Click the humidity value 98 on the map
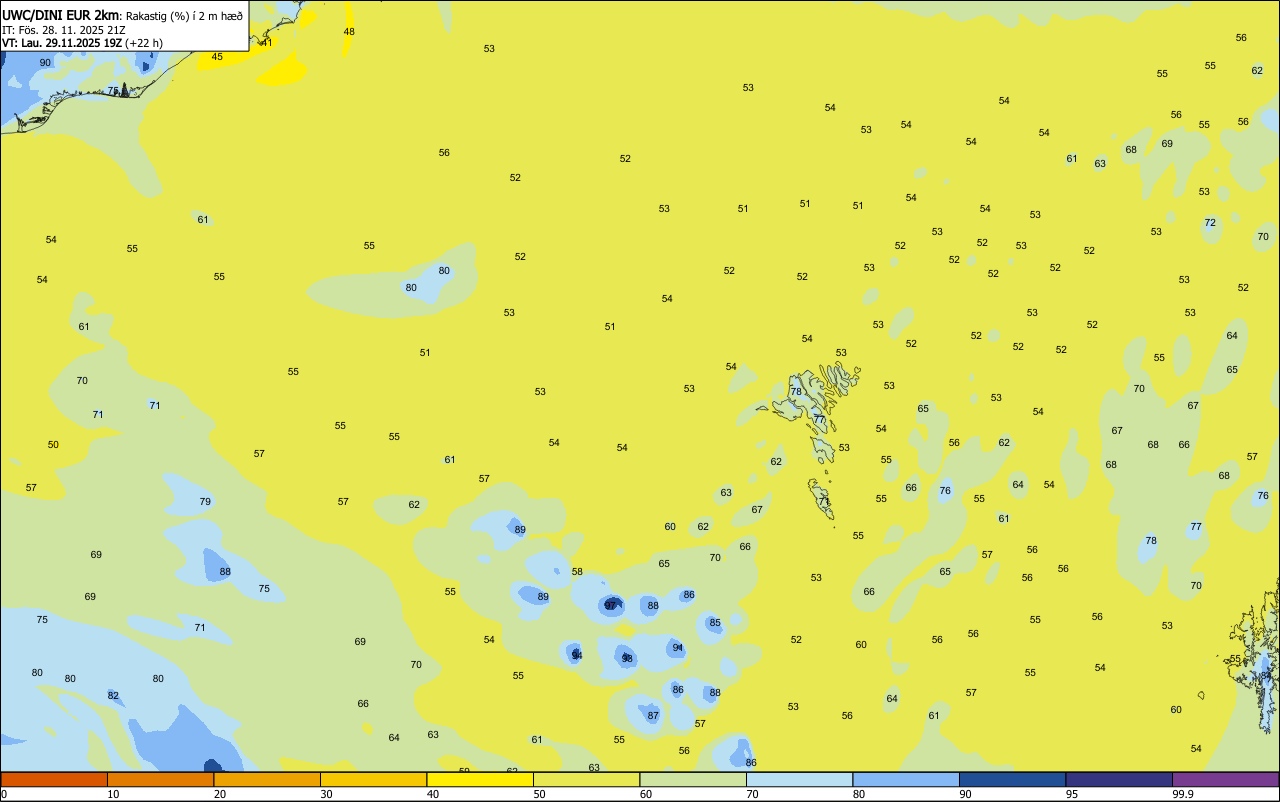 pos(627,658)
